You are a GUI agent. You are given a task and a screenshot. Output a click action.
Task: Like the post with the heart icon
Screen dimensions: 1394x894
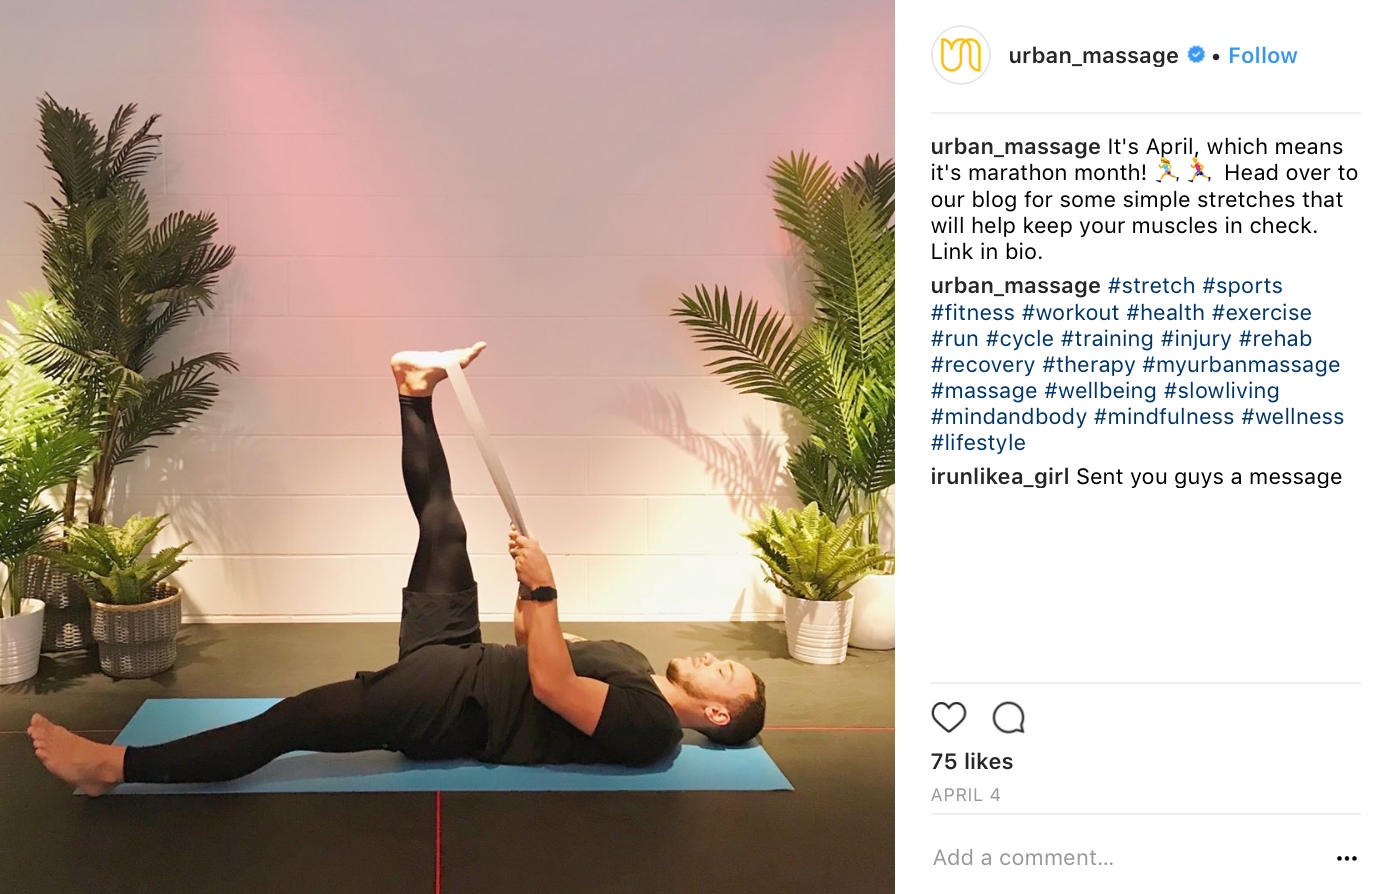pos(948,717)
